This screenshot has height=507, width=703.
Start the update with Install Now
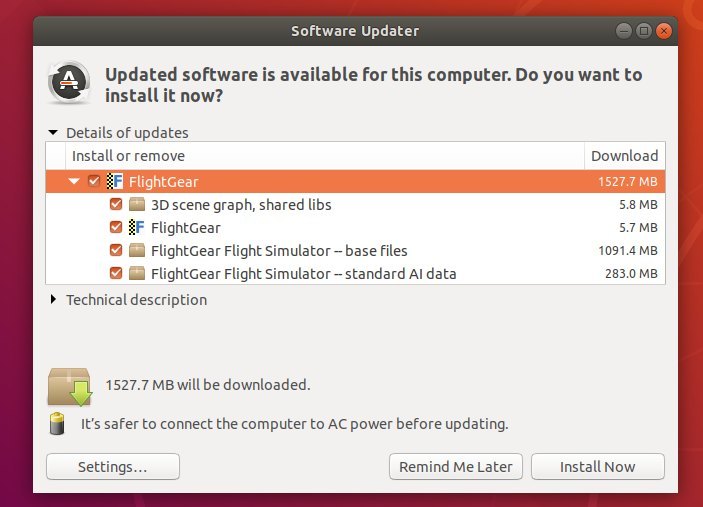coord(598,467)
